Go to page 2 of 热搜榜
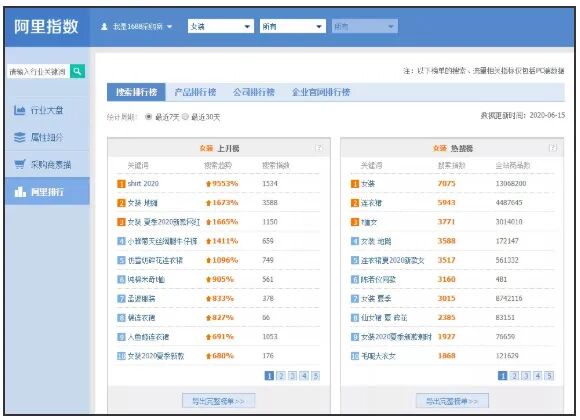 pos(514,376)
